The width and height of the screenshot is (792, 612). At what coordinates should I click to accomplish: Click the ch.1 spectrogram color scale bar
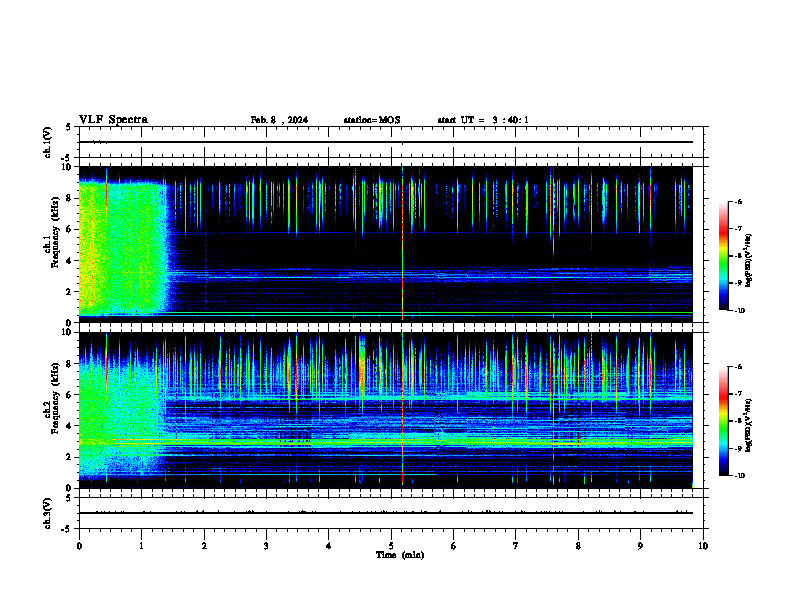tap(723, 256)
